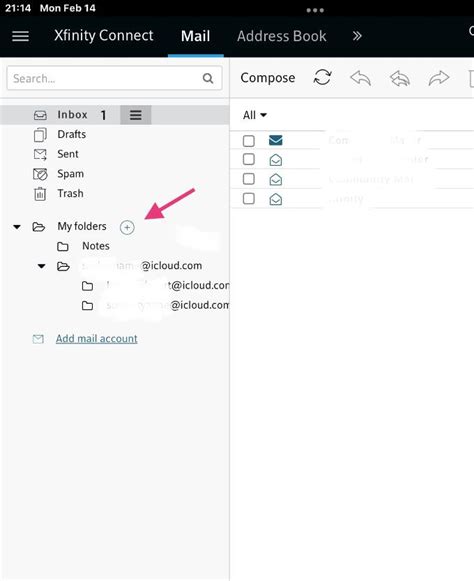Select the Trash folder

[x=70, y=193]
